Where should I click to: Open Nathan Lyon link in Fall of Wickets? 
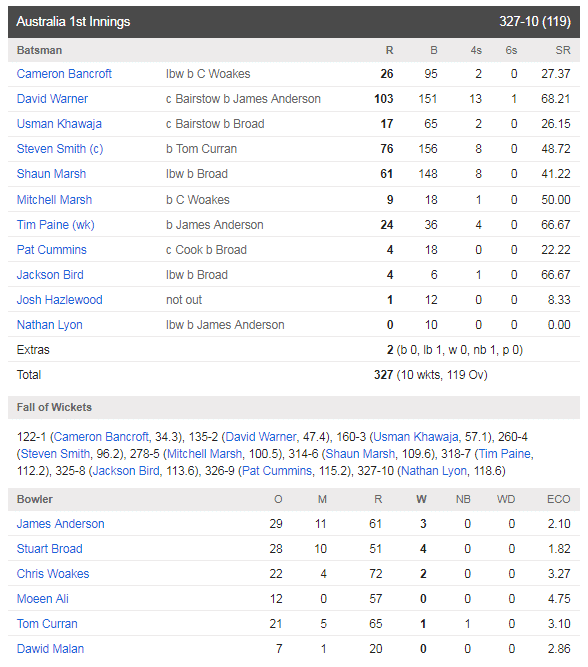click(x=434, y=471)
